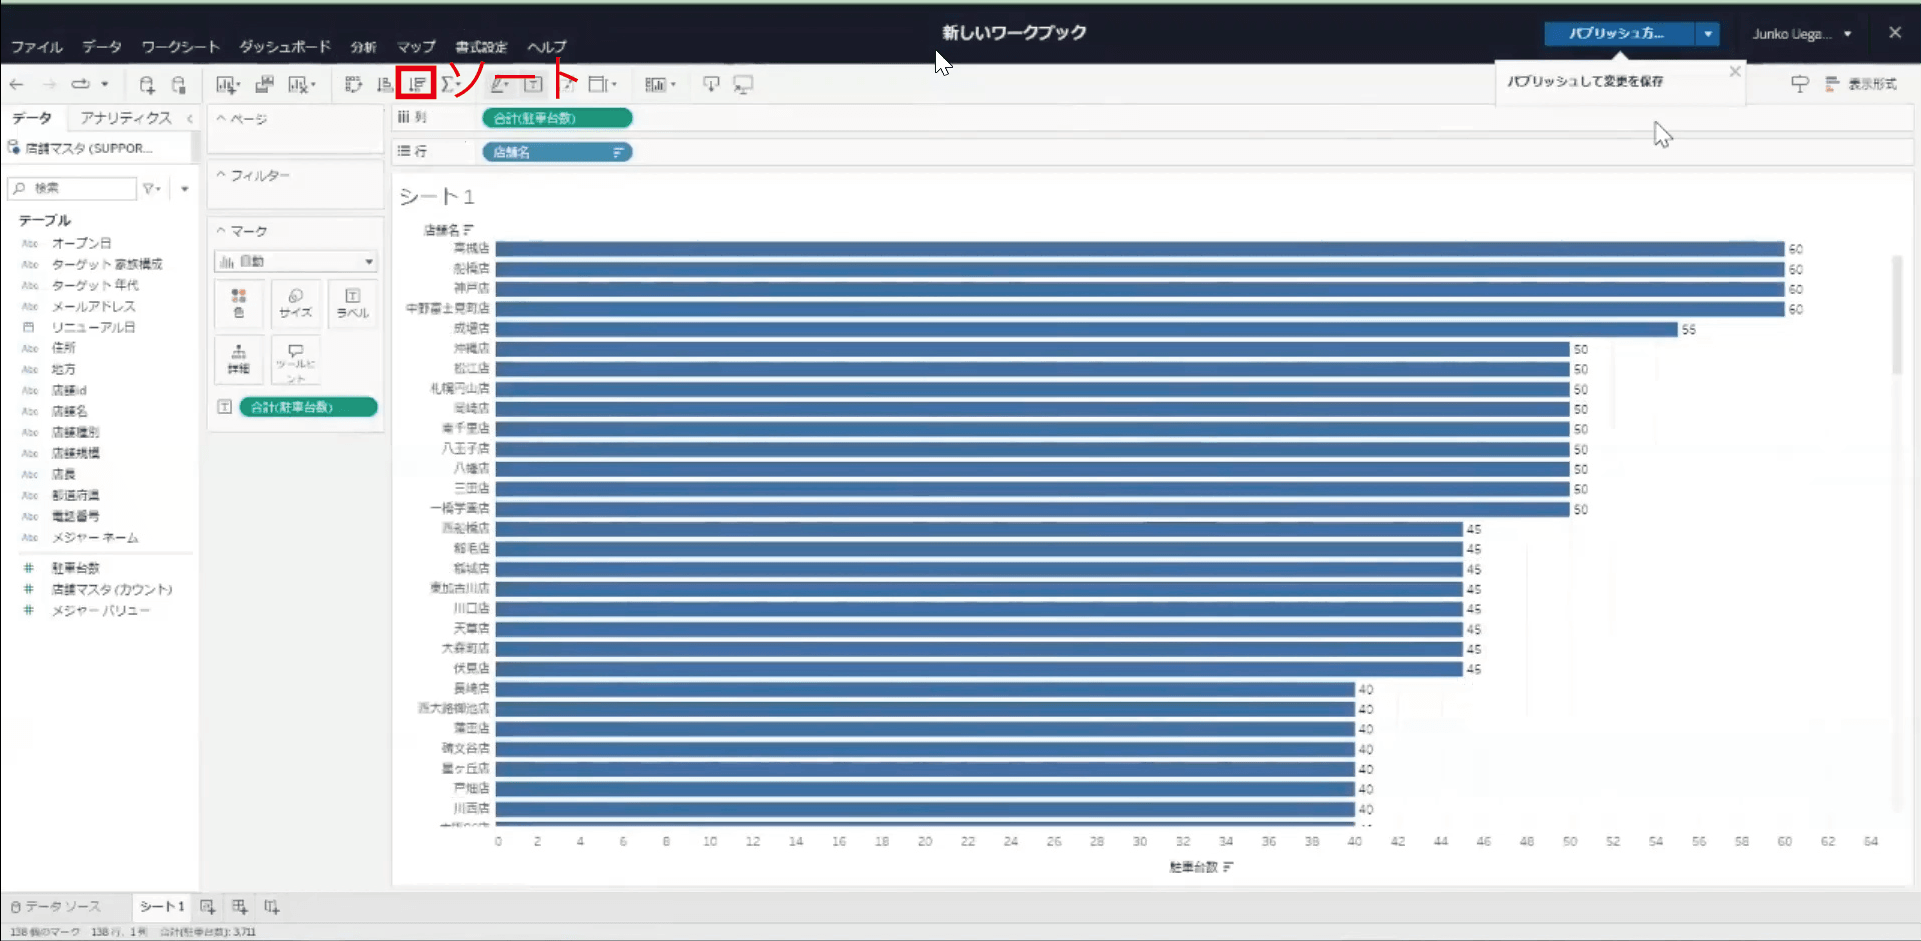Collapse the マーク card
1921x941 pixels.
221,231
